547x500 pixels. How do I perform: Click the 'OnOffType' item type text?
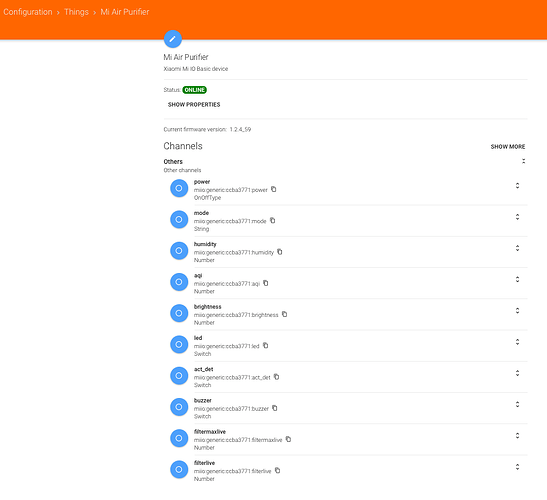[x=208, y=197]
